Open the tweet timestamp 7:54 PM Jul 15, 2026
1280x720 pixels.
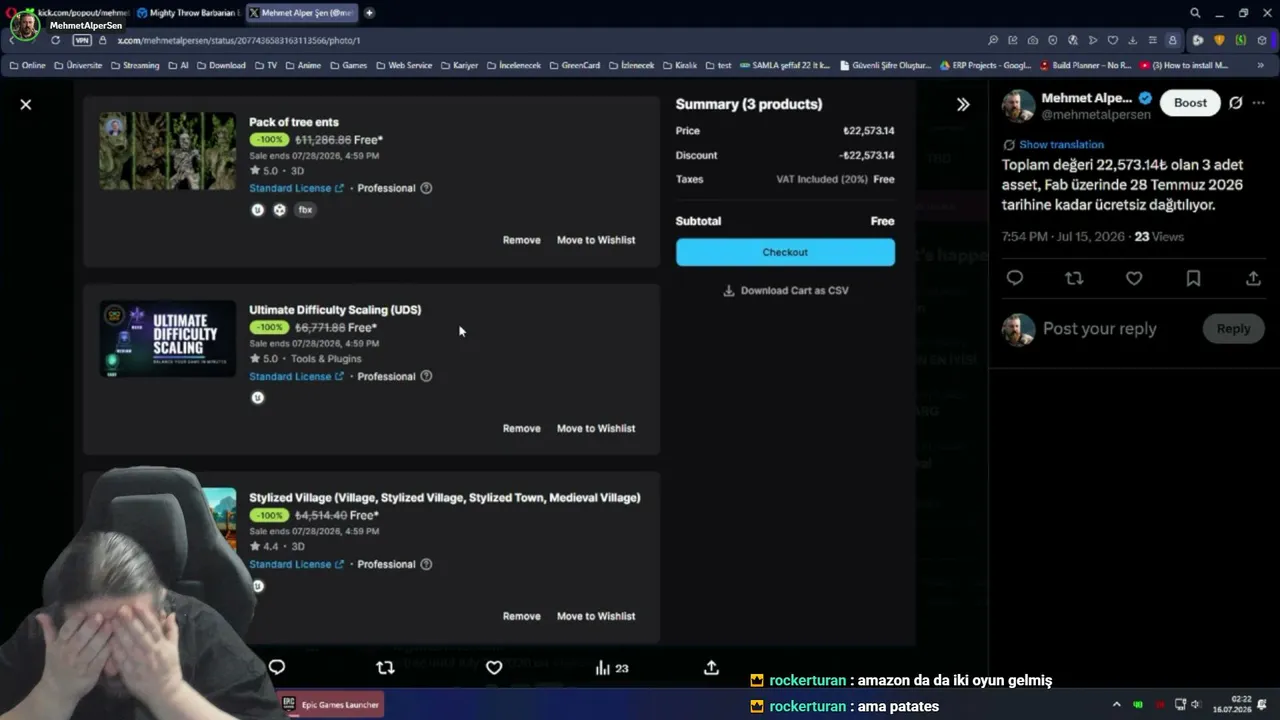[1062, 237]
